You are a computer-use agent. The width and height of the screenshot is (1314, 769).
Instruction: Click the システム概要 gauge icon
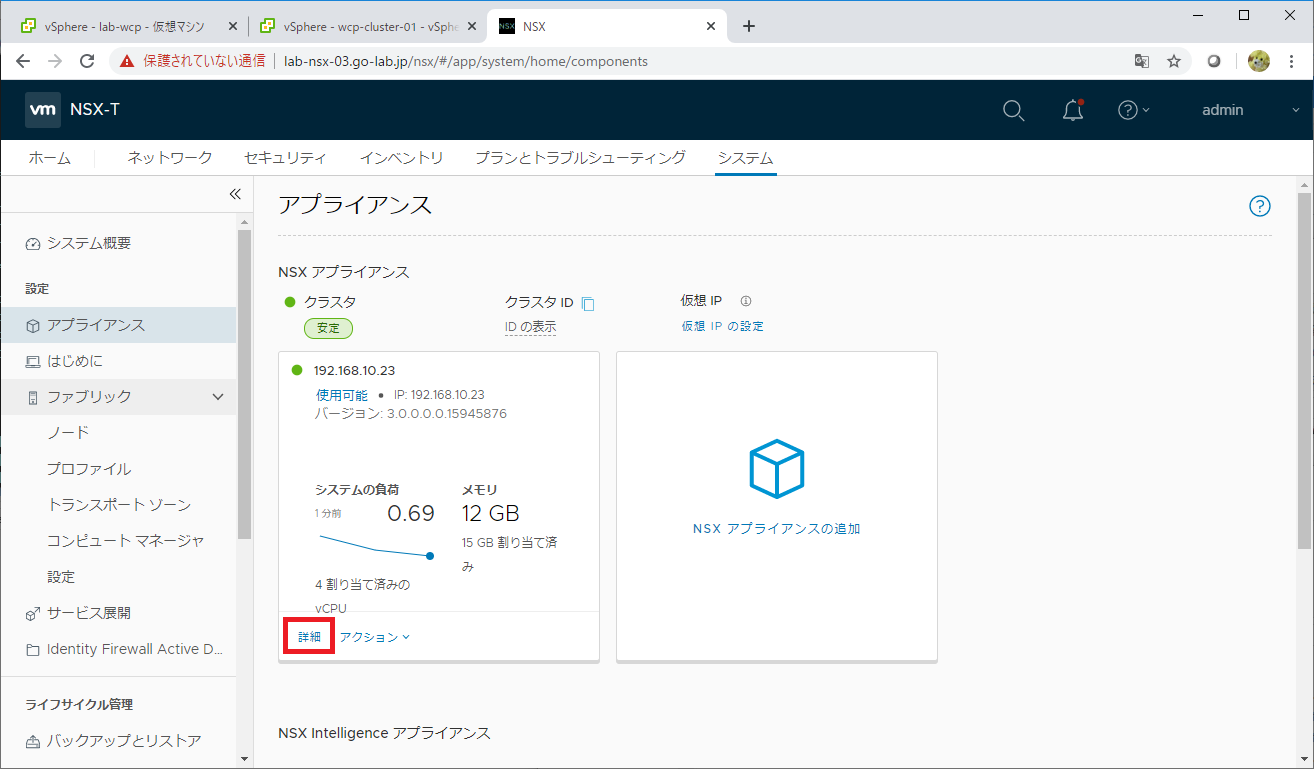click(x=33, y=244)
